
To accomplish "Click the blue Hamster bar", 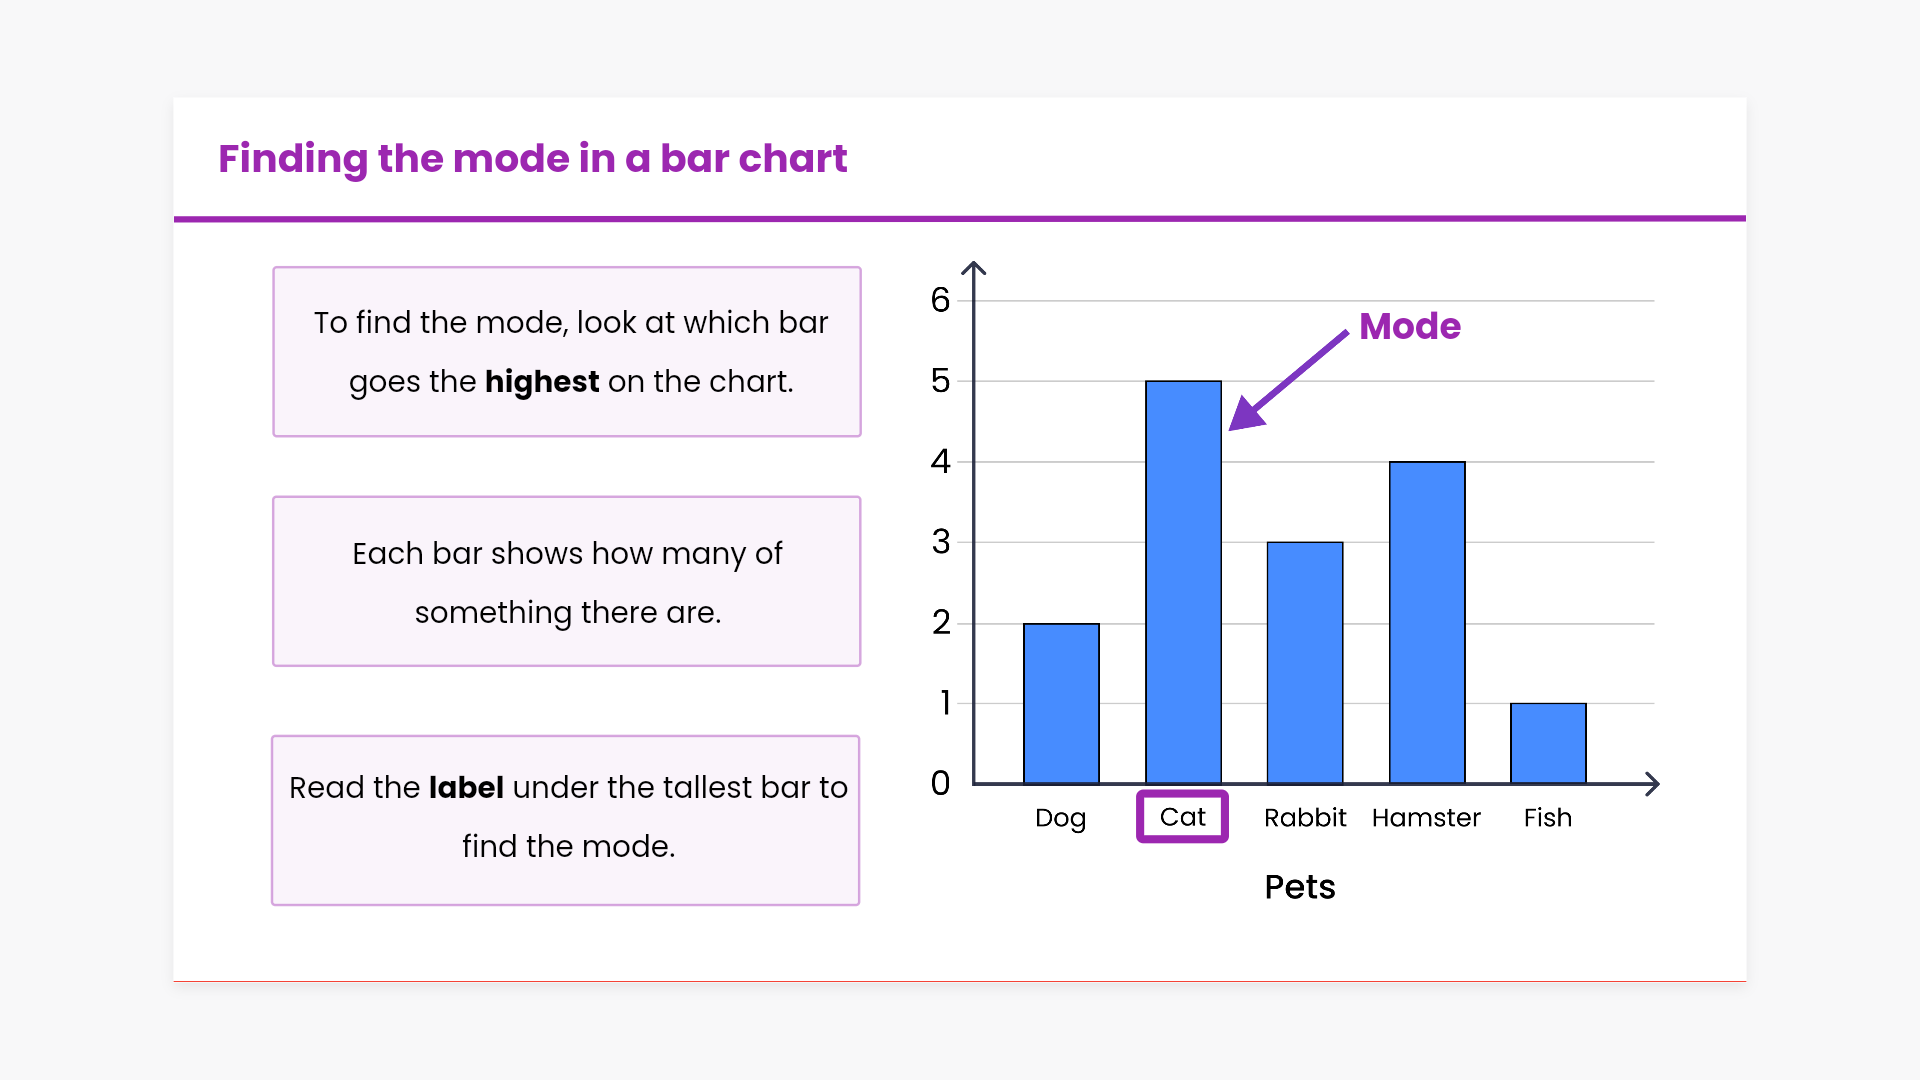I will (1427, 622).
